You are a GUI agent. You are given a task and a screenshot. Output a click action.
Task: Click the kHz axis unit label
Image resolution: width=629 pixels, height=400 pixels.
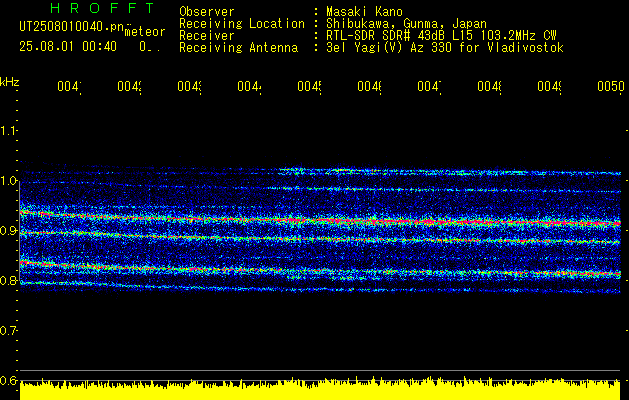10,82
